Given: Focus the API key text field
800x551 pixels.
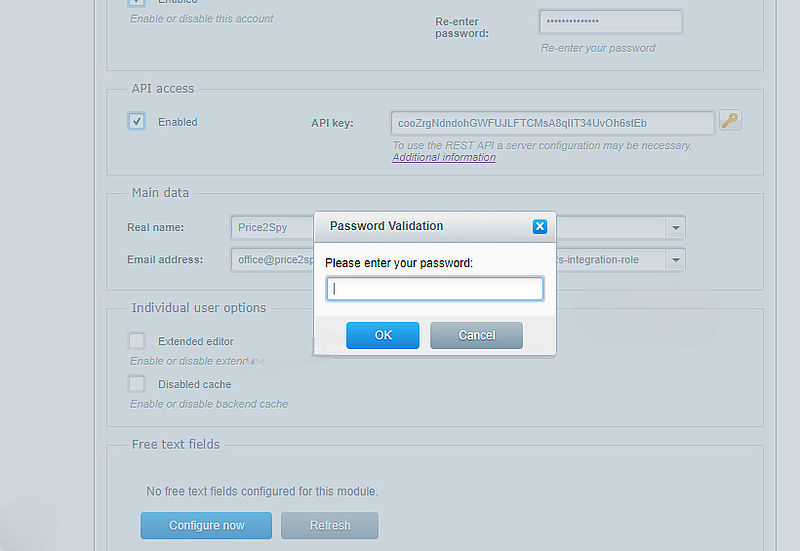Looking at the screenshot, I should click(553, 123).
